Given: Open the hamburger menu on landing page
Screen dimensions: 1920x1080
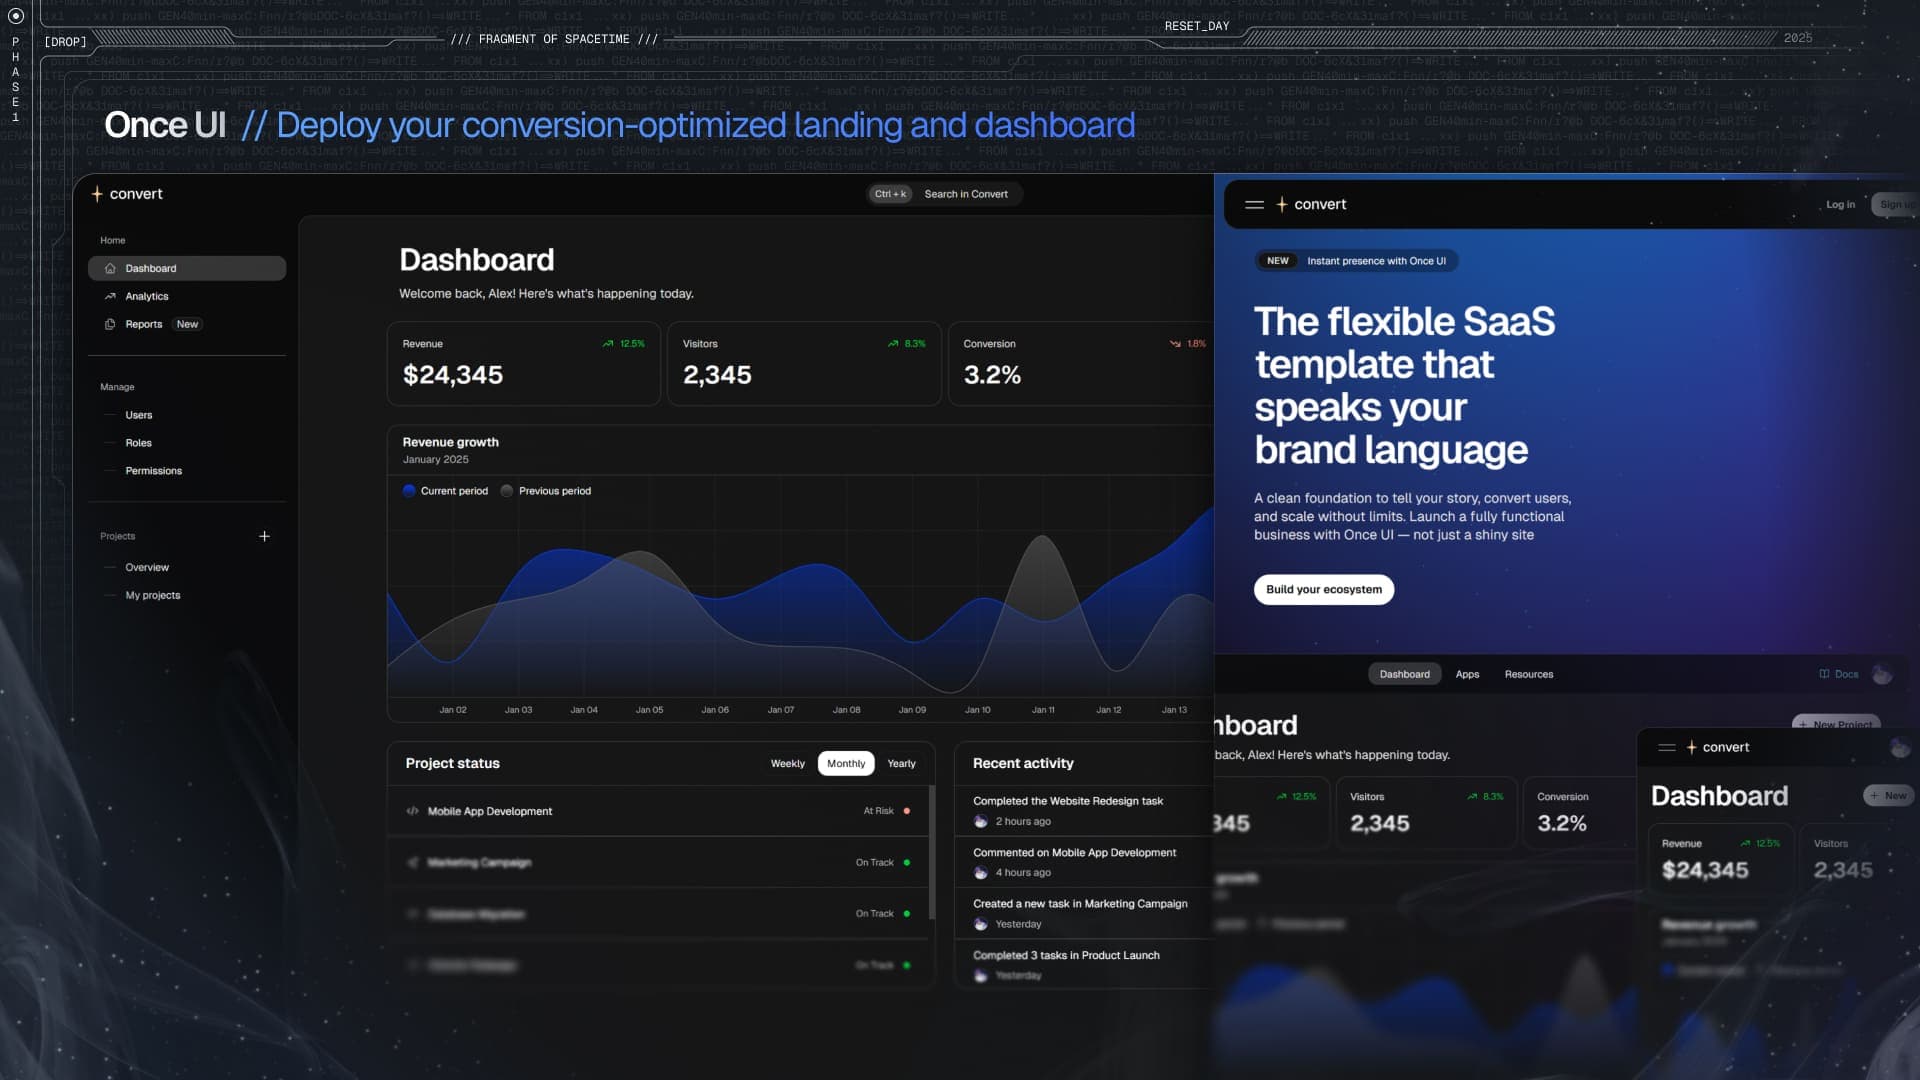Looking at the screenshot, I should coord(1254,204).
